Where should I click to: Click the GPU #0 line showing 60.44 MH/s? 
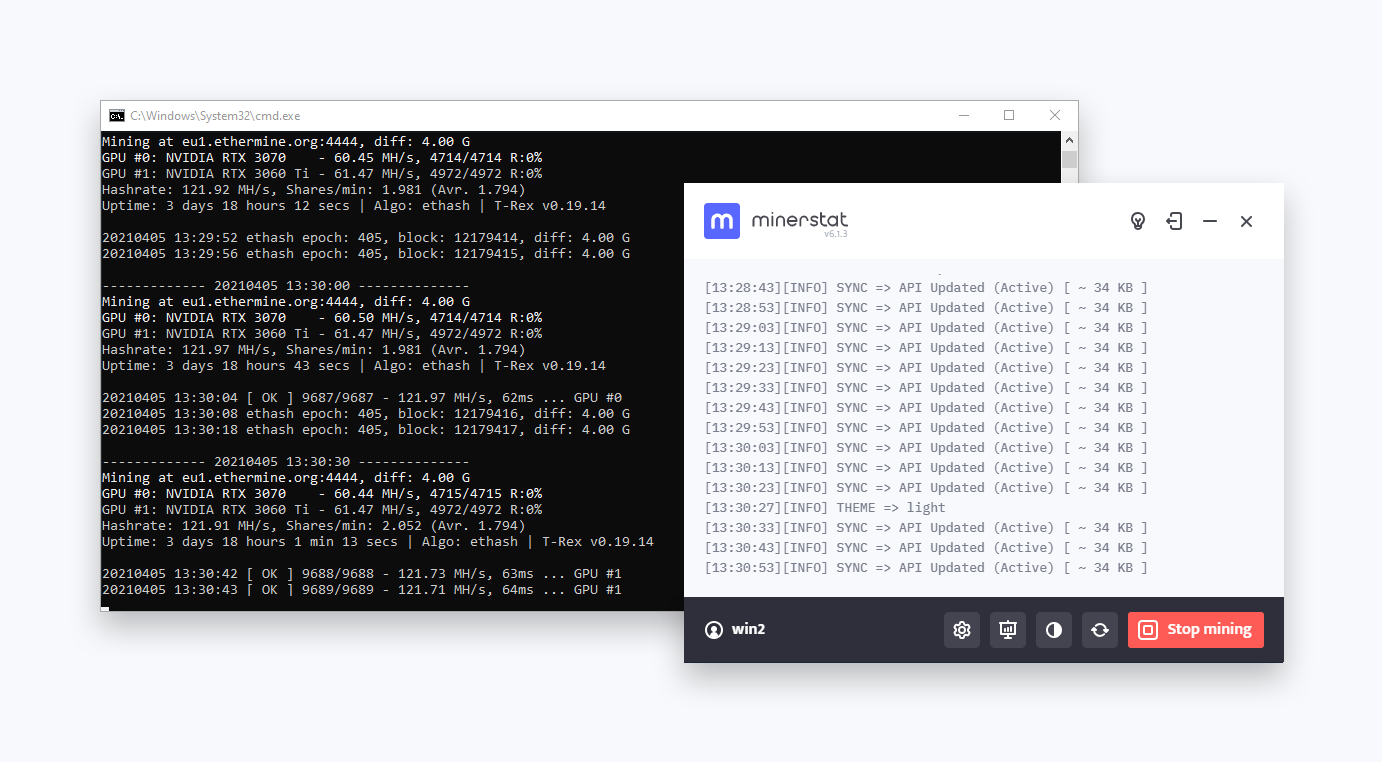322,494
